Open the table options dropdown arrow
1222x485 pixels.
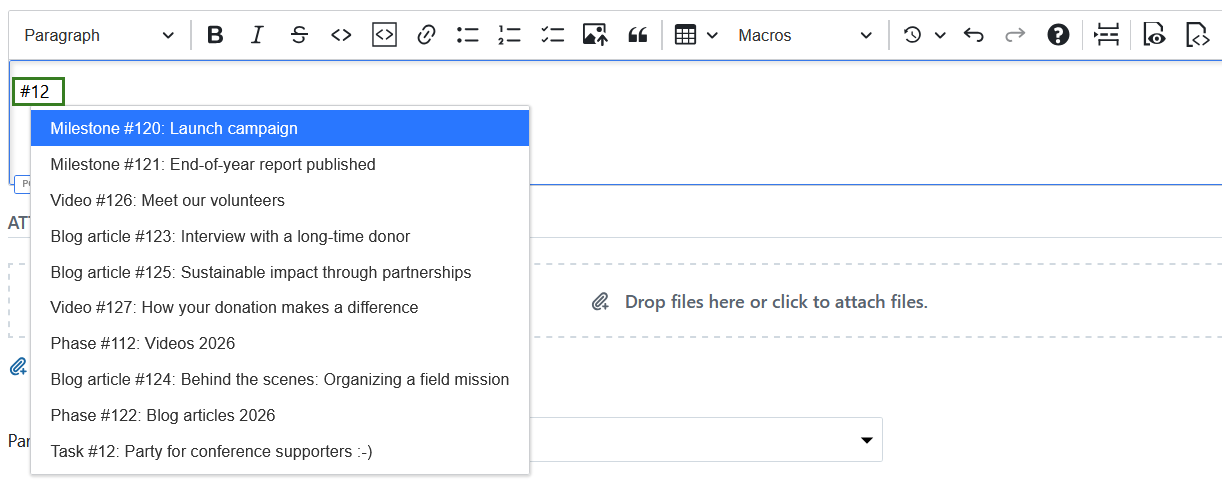point(712,35)
